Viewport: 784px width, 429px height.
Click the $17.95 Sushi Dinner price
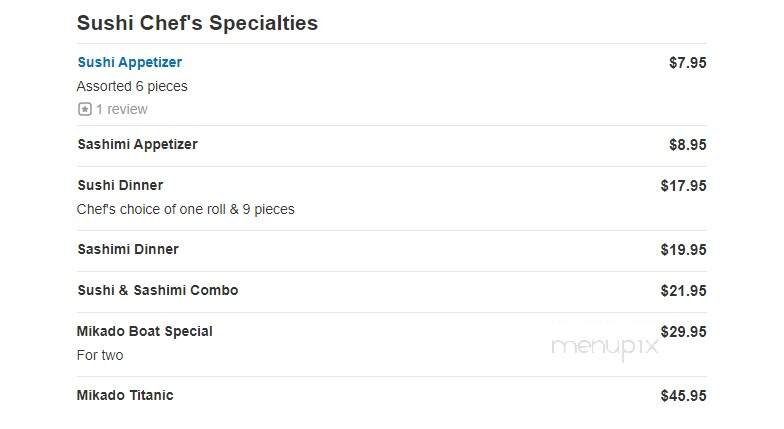(683, 185)
